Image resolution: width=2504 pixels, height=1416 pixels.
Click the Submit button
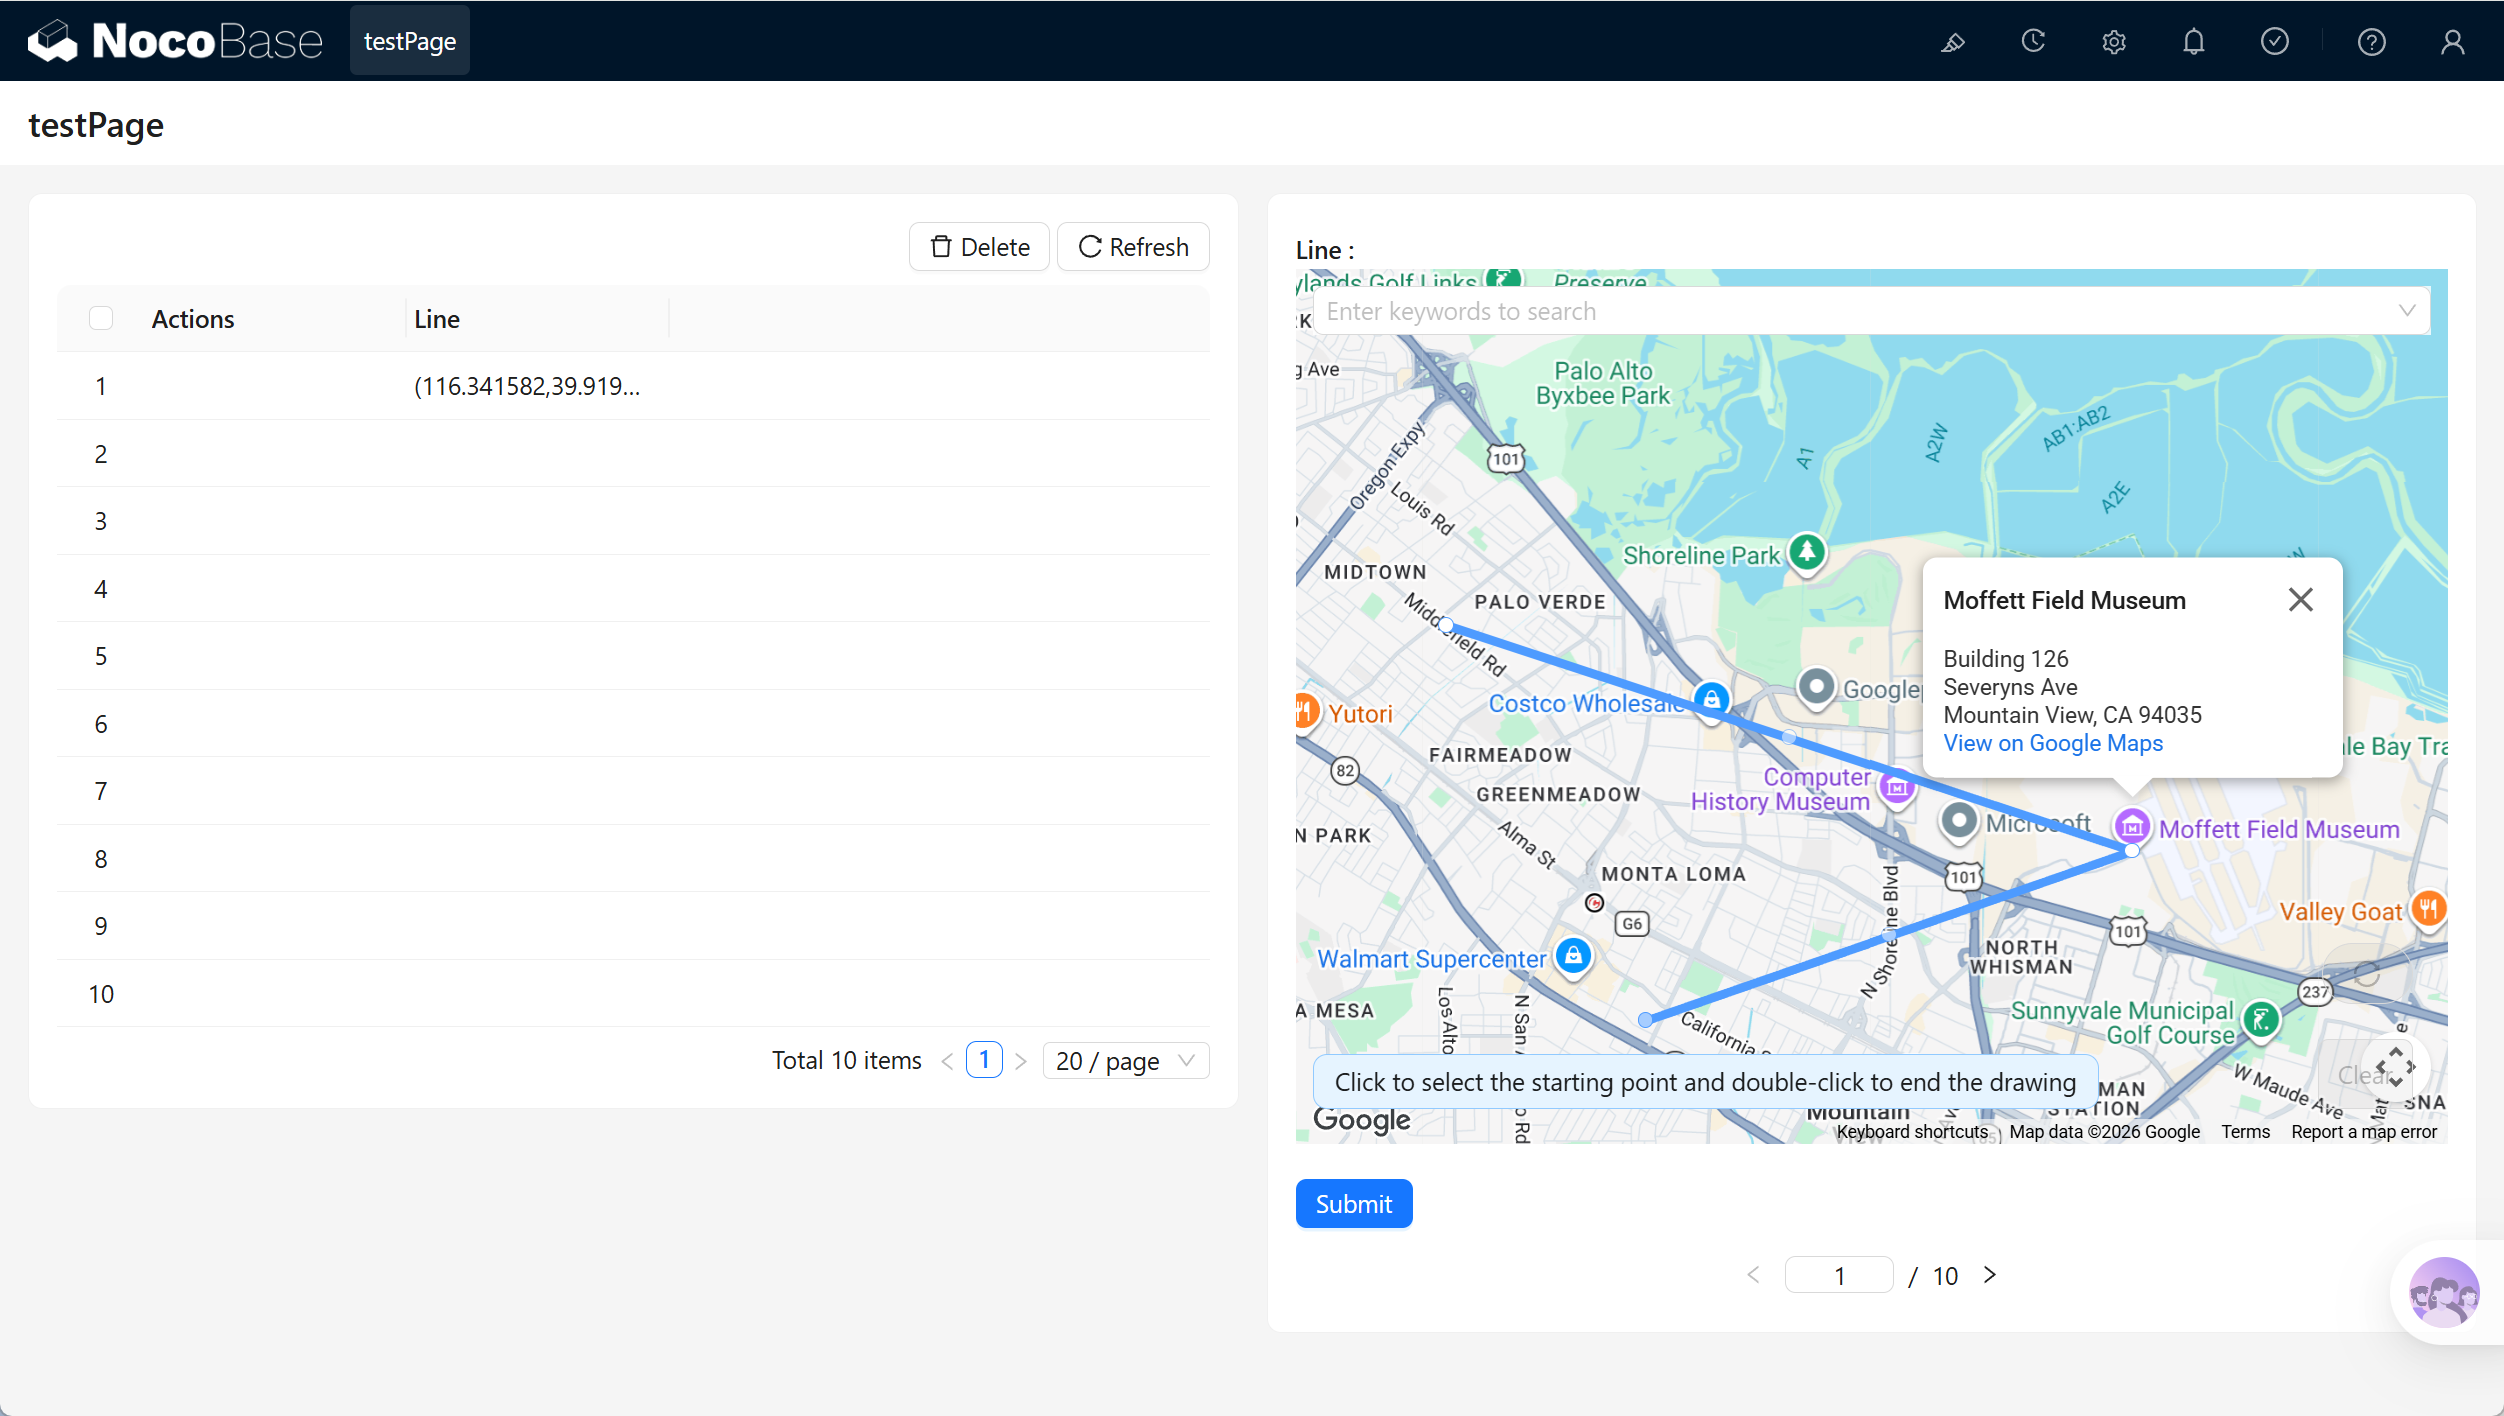point(1354,1204)
